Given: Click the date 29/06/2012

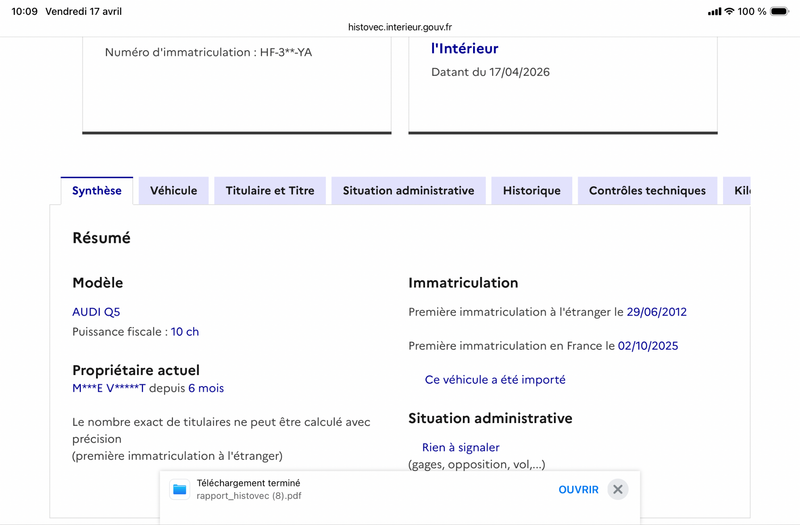Looking at the screenshot, I should (657, 312).
